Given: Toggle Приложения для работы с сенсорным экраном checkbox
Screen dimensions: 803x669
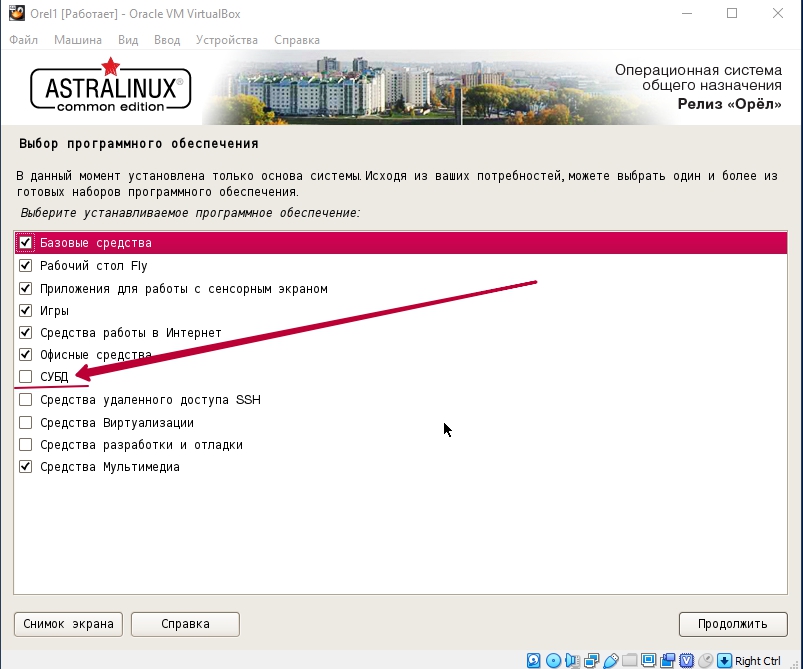Looking at the screenshot, I should [x=25, y=288].
